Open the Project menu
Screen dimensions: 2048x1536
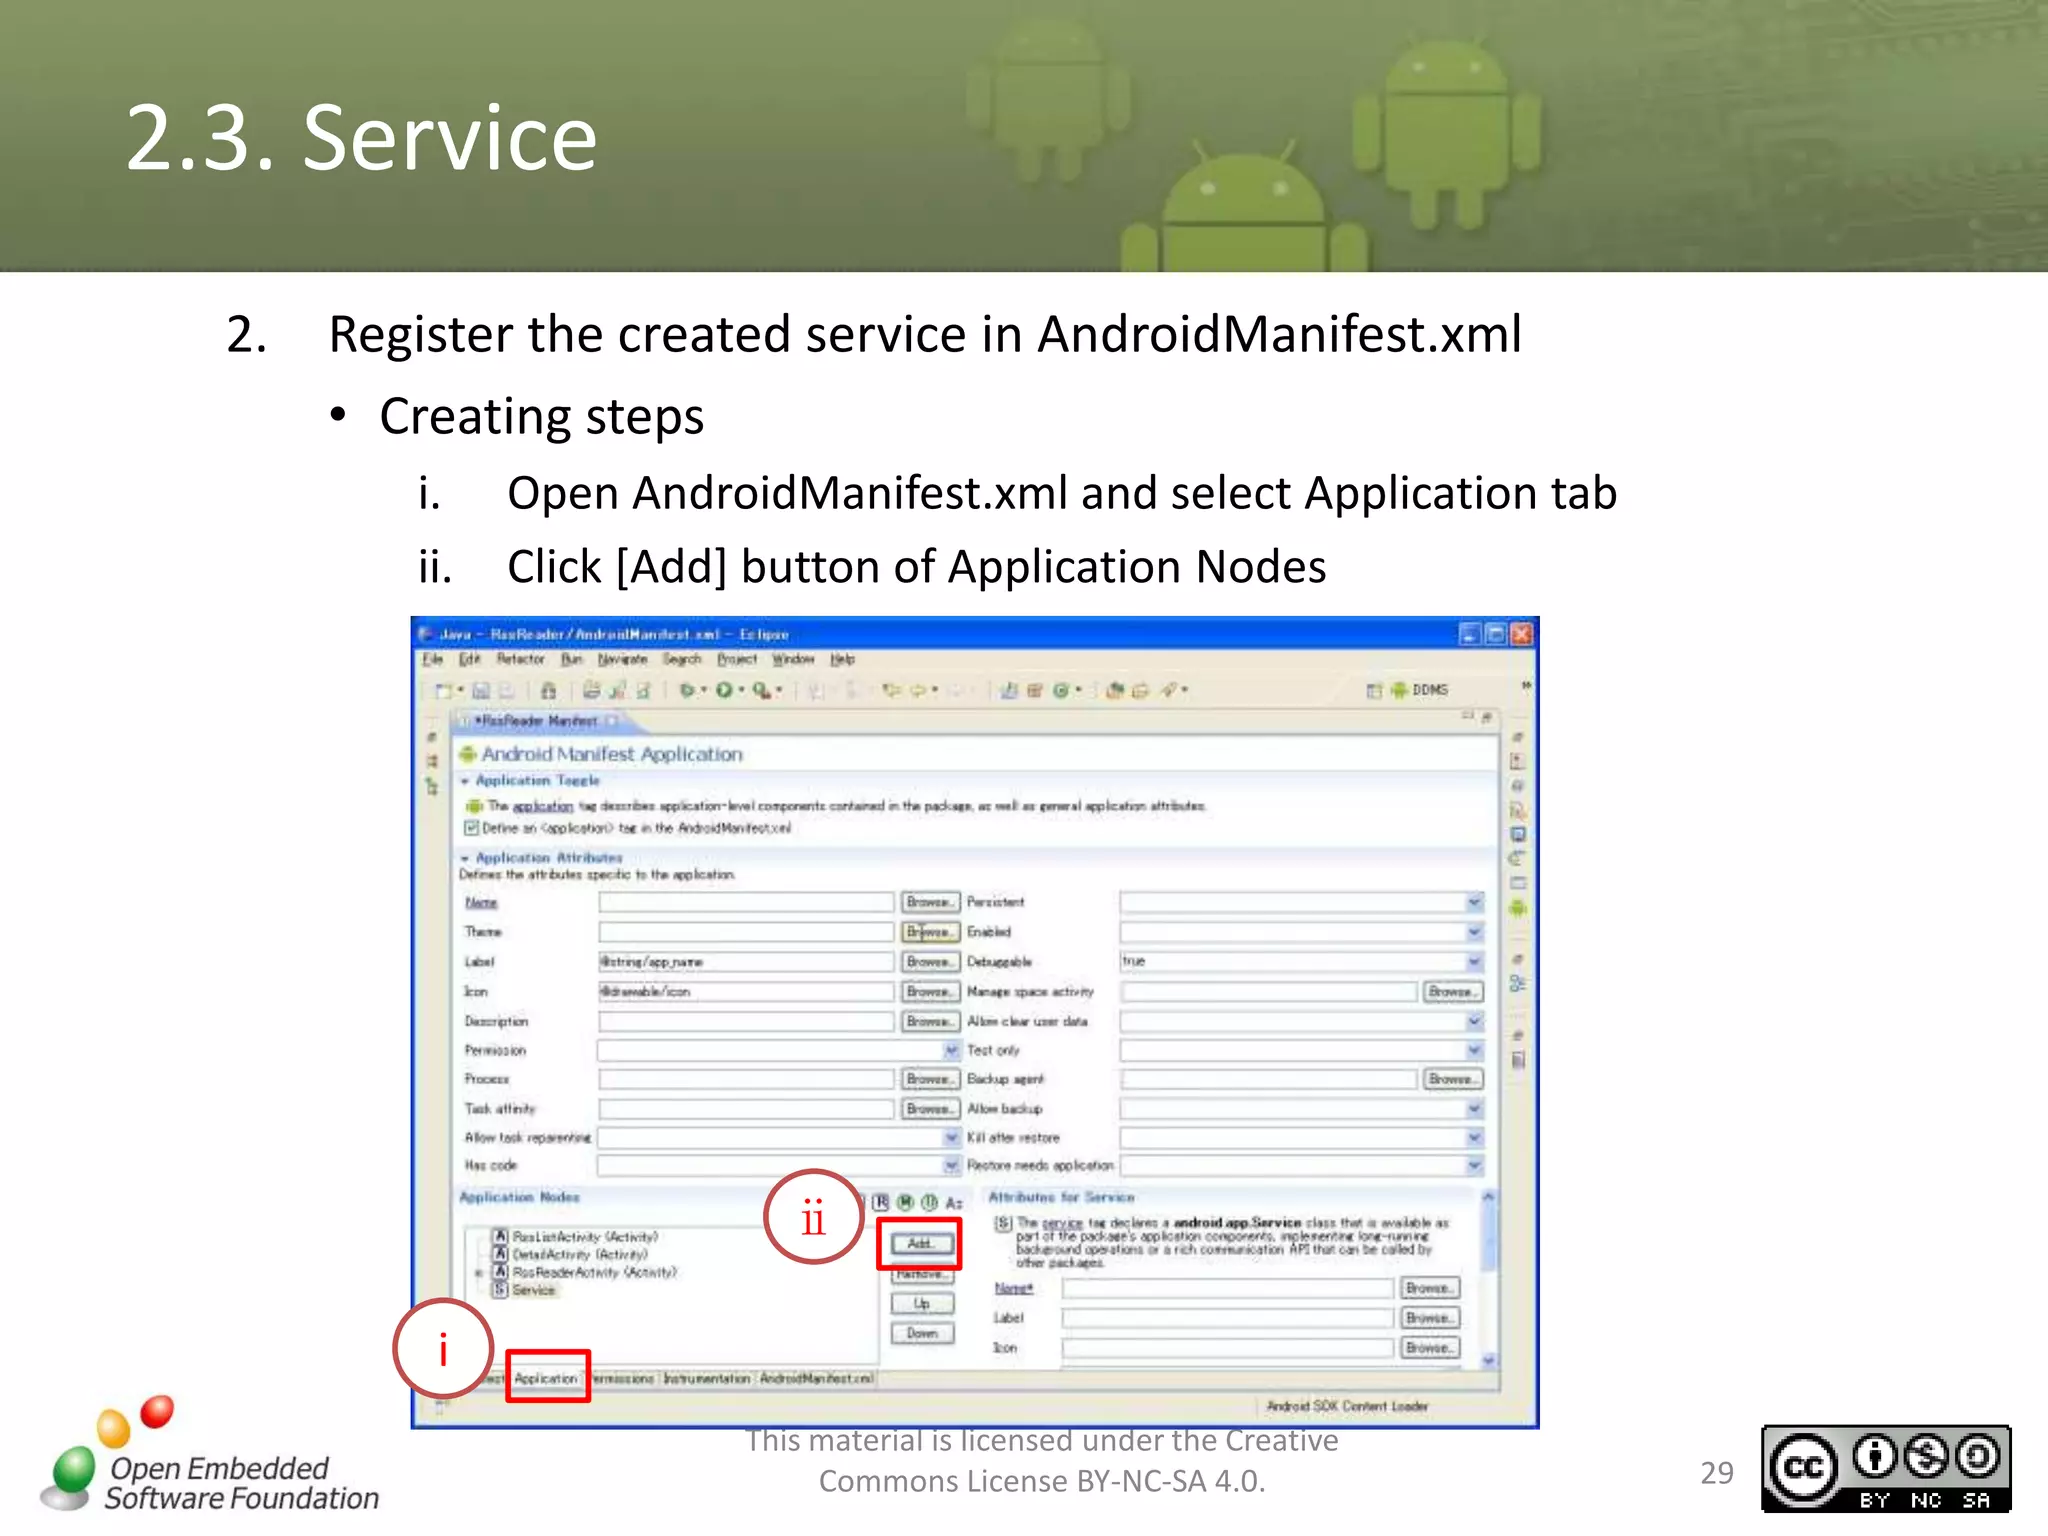pos(737,659)
